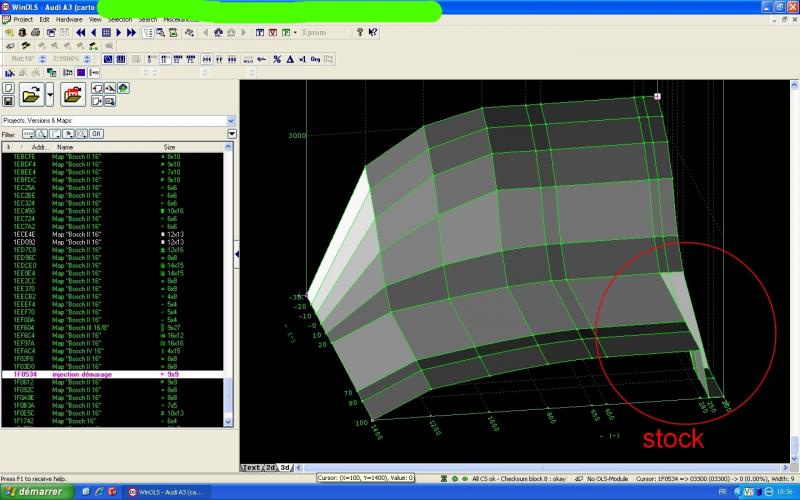Screen dimensions: 800x500
Task: Click the white handle at 3D map top corner
Action: pyautogui.click(x=657, y=96)
